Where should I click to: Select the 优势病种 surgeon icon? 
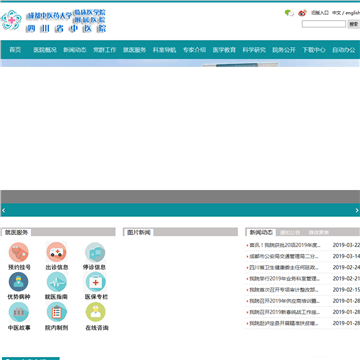point(19,282)
